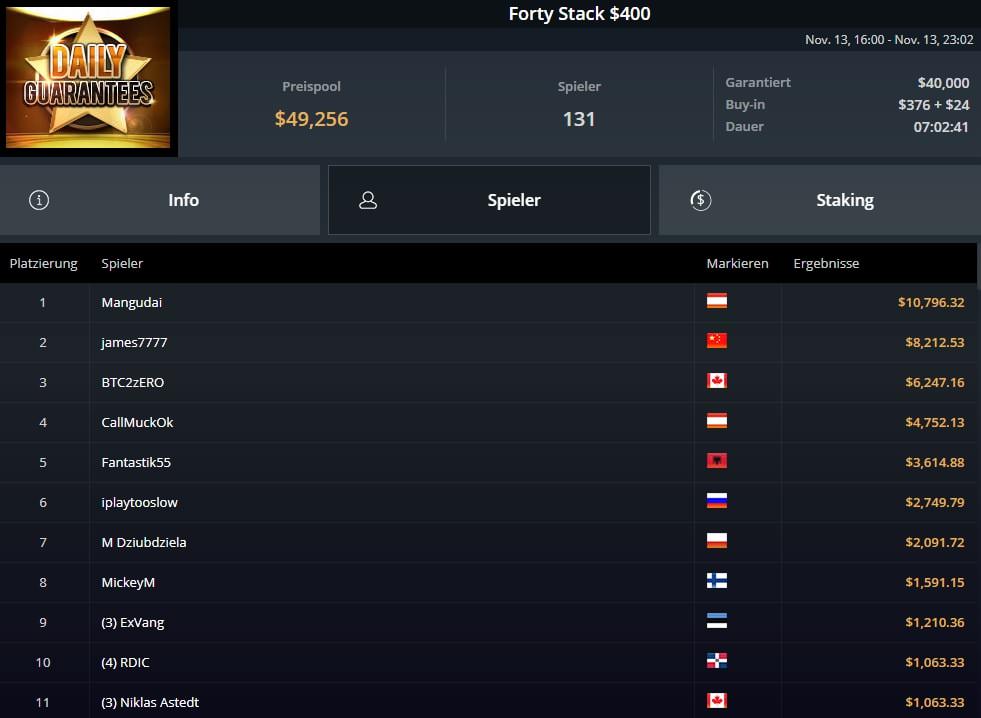Click MickeyM's Finland flag icon
Screen dimensions: 981x718
click(717, 581)
